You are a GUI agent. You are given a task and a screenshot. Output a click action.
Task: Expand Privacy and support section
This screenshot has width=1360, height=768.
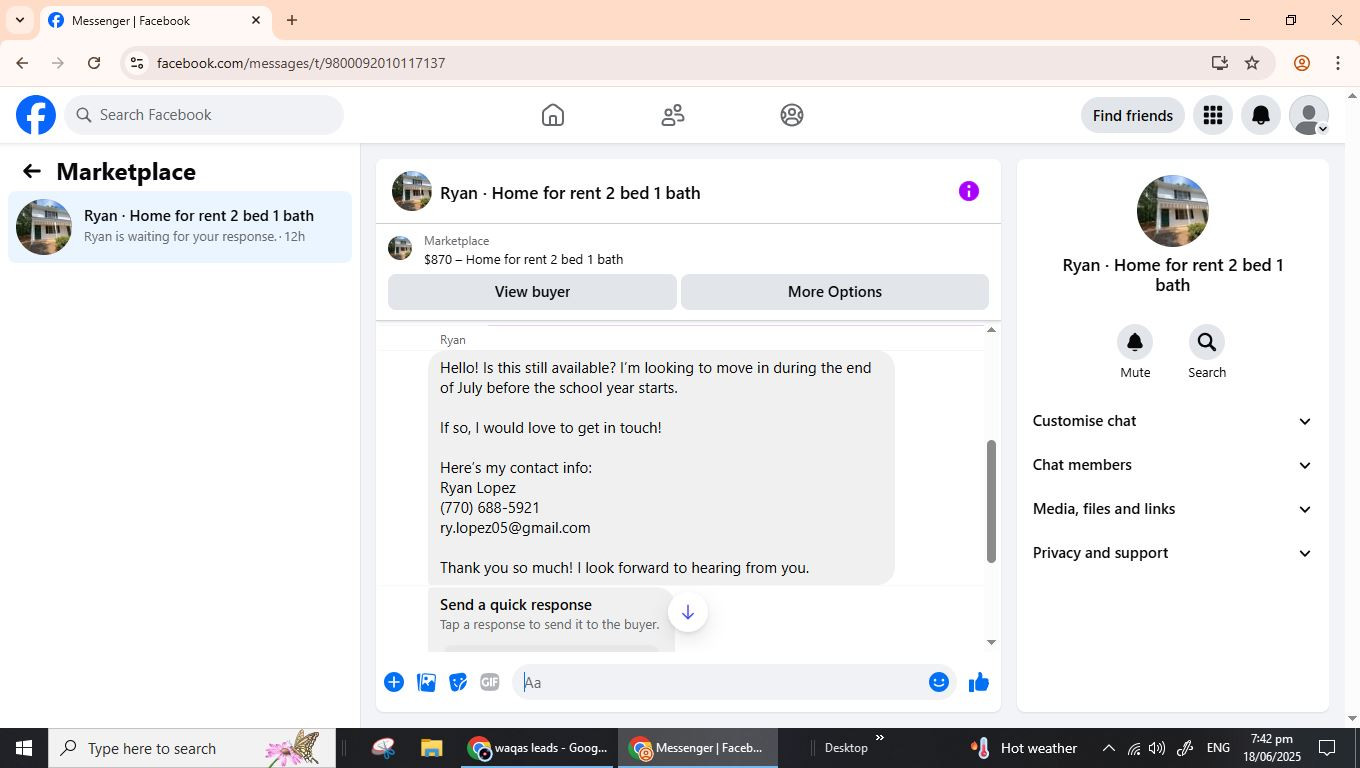1172,553
